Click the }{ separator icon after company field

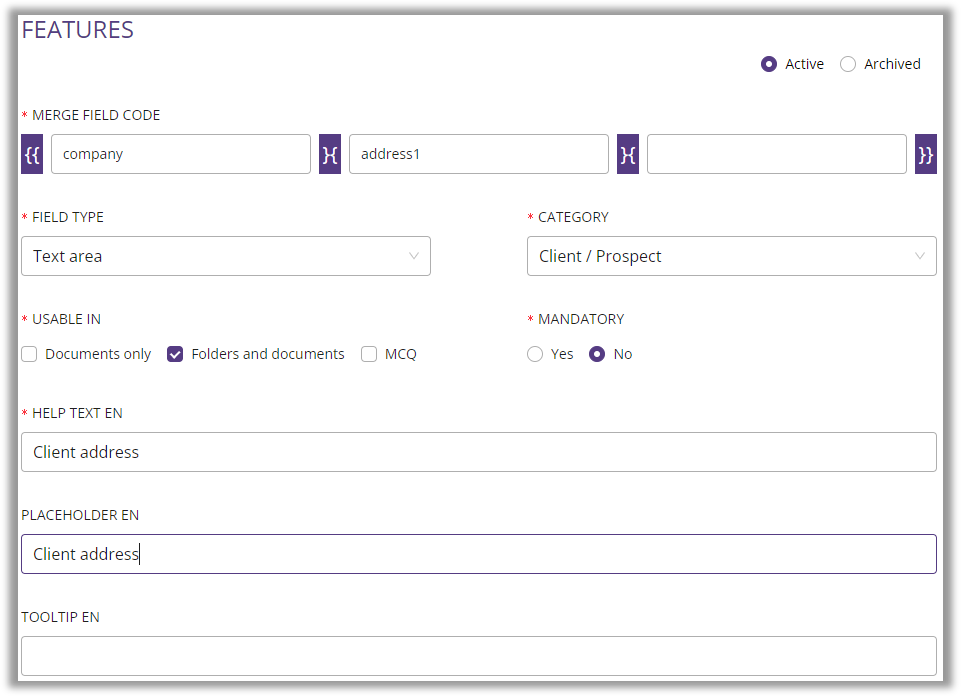(329, 154)
